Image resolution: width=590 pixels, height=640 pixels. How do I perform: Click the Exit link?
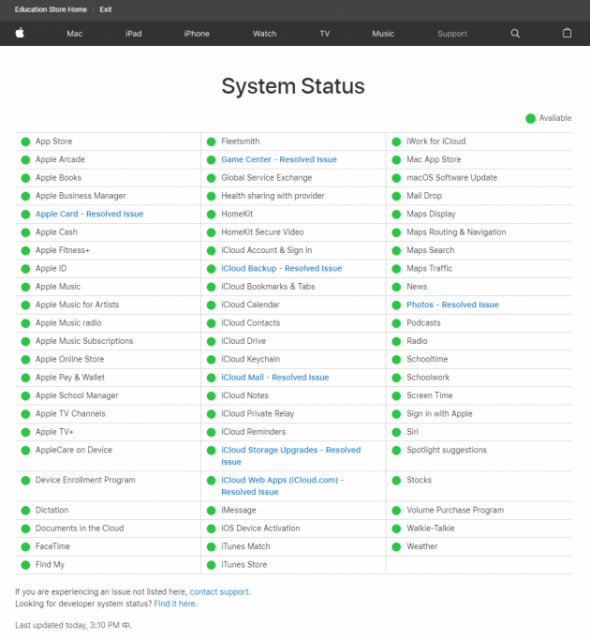(106, 9)
